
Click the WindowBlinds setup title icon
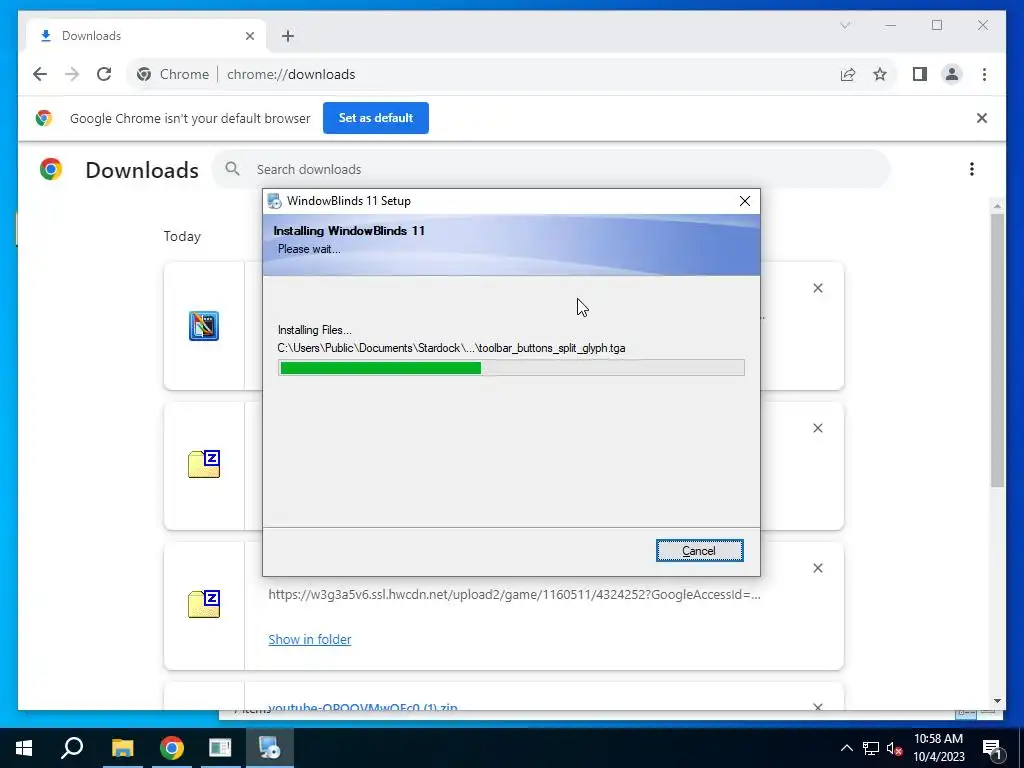click(x=275, y=201)
